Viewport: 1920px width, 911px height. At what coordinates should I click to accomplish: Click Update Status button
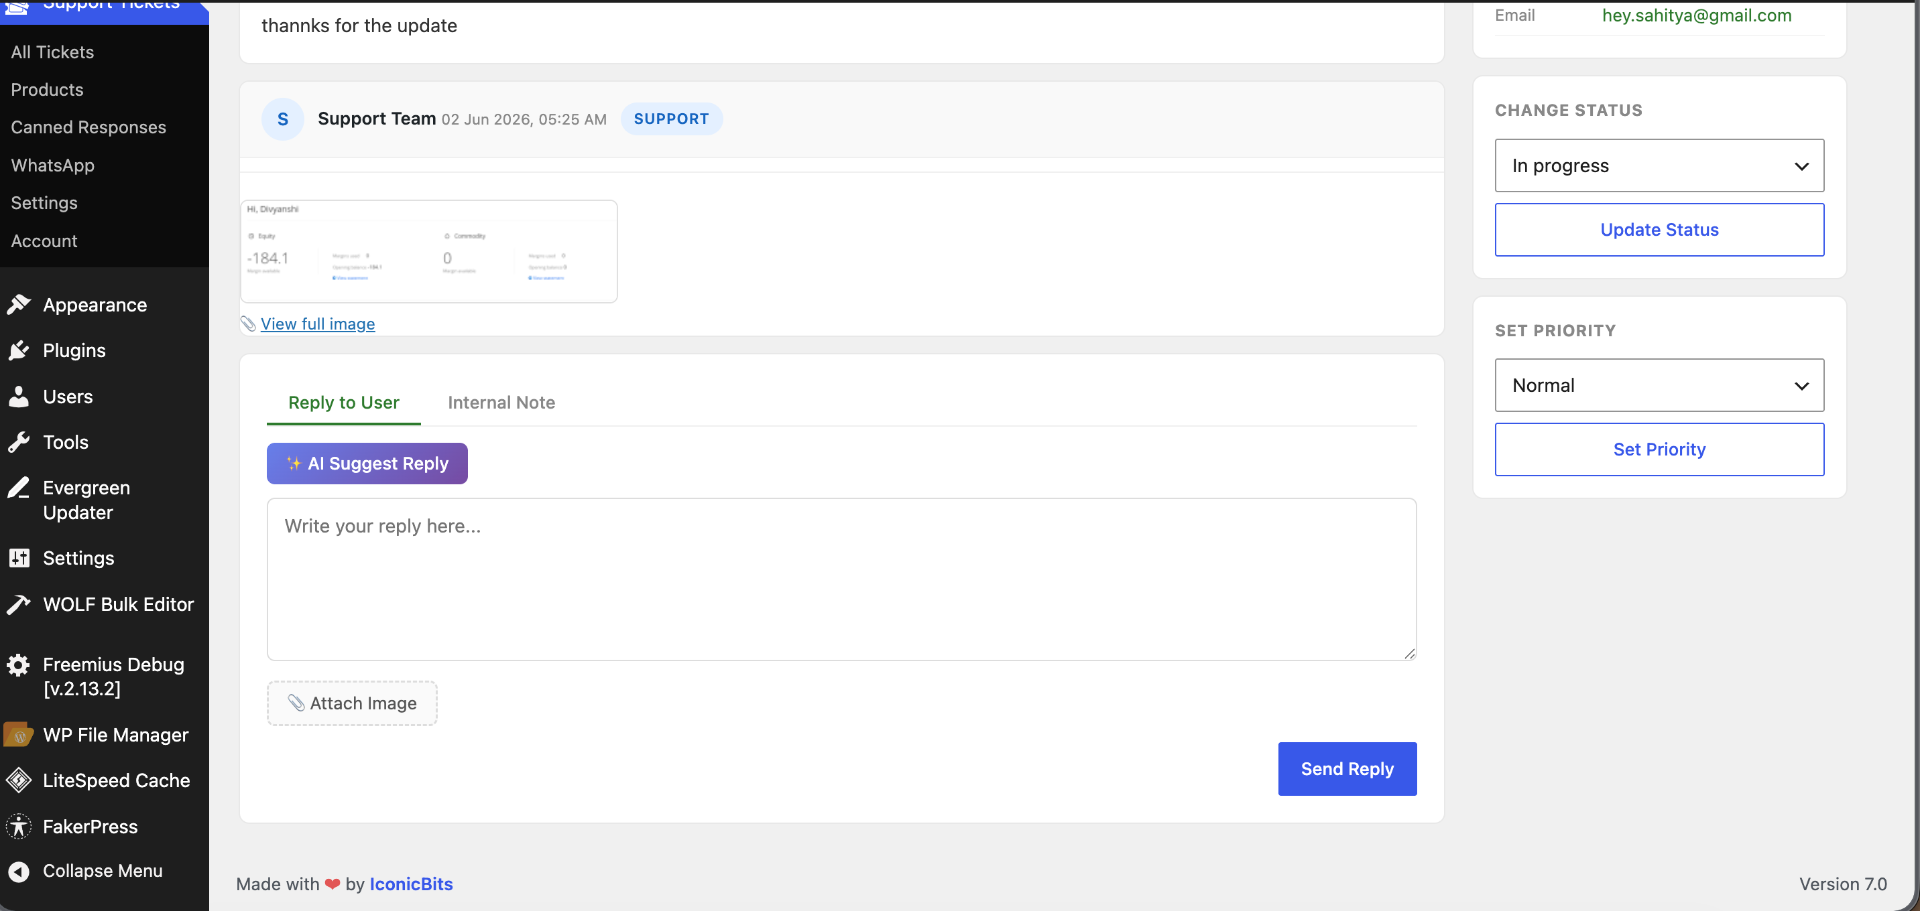coord(1659,230)
